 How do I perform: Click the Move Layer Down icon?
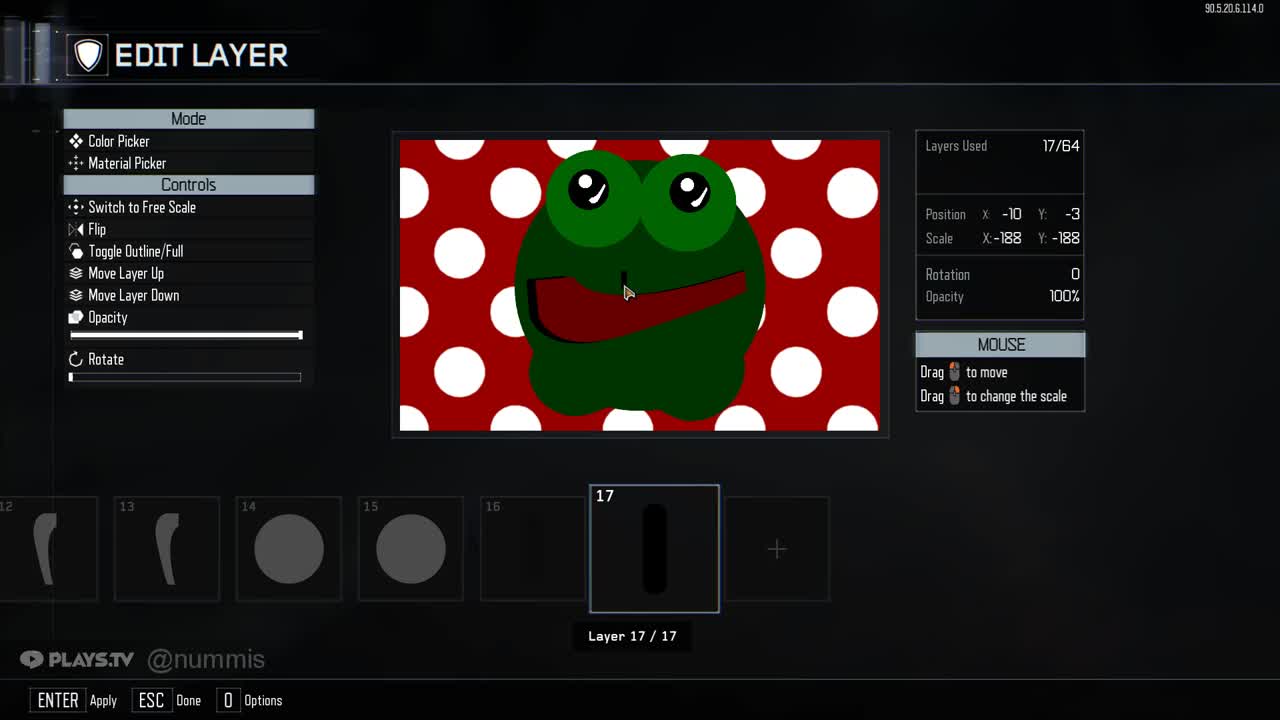(76, 295)
